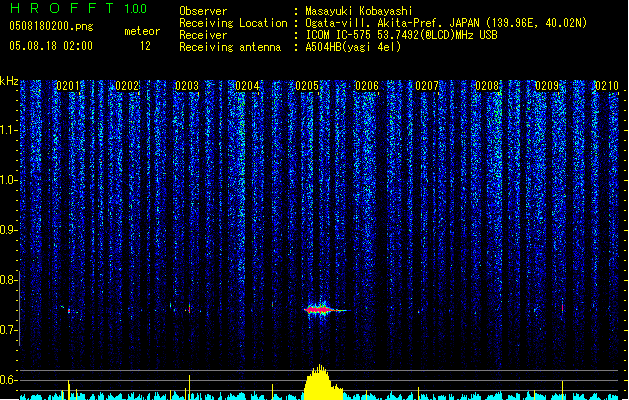Click the 0201 time marker
Image resolution: width=629 pixels, height=400 pixels.
(68, 85)
